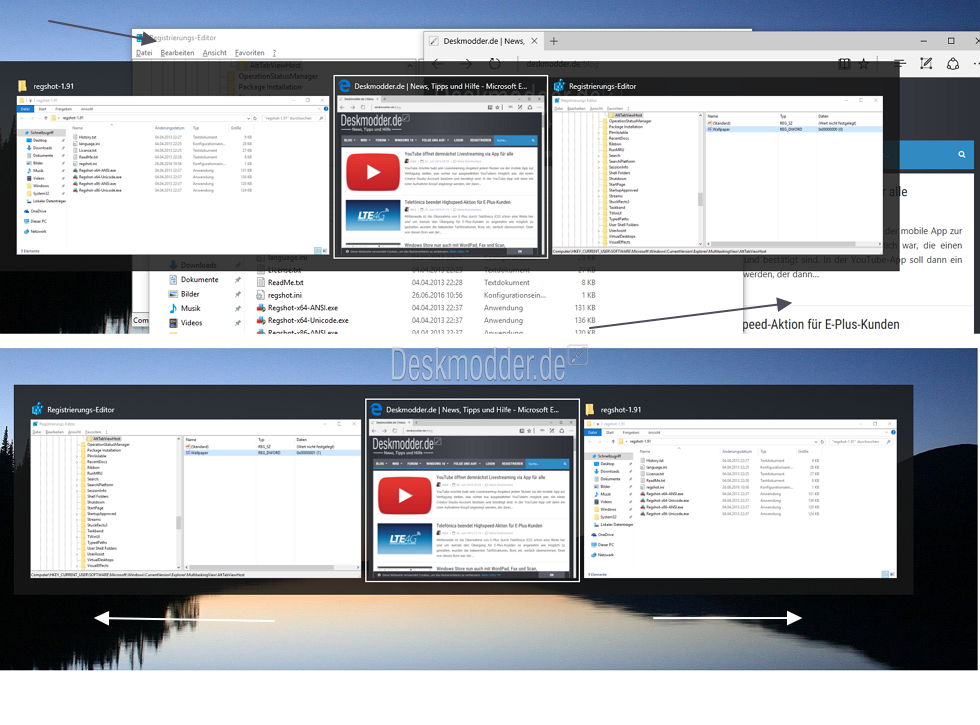Image resolution: width=980 pixels, height=725 pixels.
Task: Click the Regshot-x64-Unicode.exe application icon
Action: [x=261, y=320]
